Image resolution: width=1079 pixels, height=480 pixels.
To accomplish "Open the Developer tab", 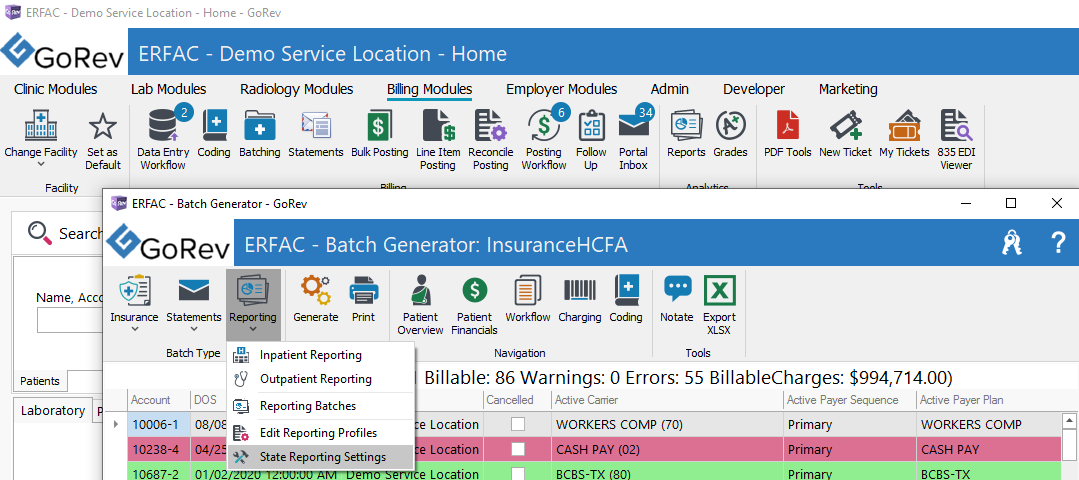I will tap(754, 89).
